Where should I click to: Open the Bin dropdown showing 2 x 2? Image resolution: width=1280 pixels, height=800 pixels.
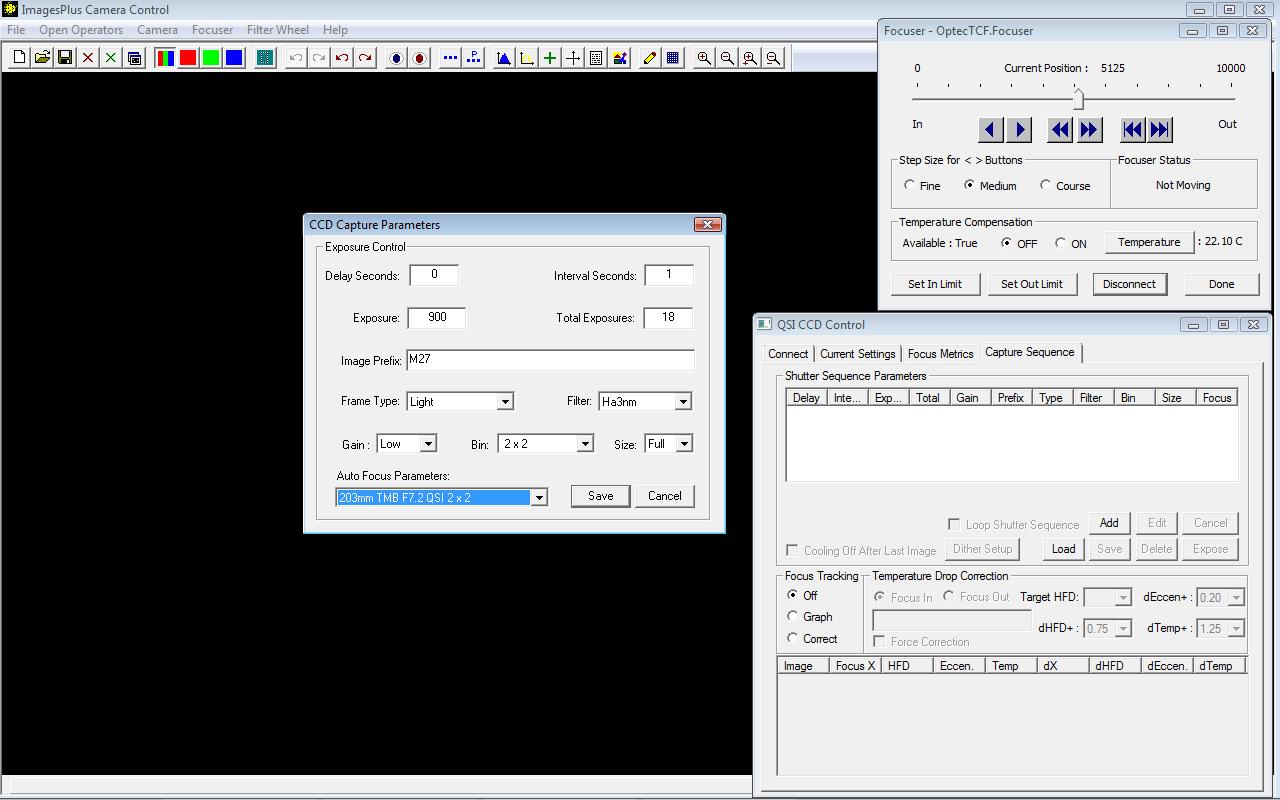click(x=585, y=444)
